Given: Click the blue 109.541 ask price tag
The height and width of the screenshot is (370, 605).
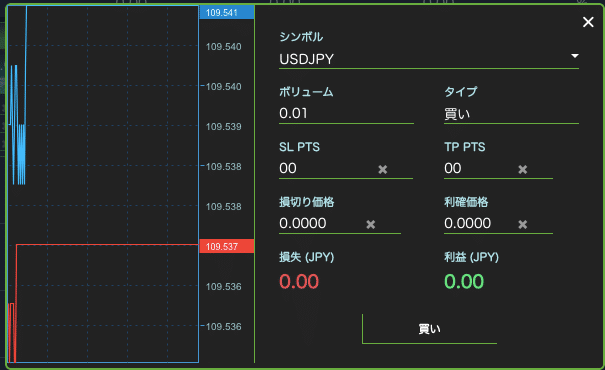Looking at the screenshot, I should [x=226, y=12].
